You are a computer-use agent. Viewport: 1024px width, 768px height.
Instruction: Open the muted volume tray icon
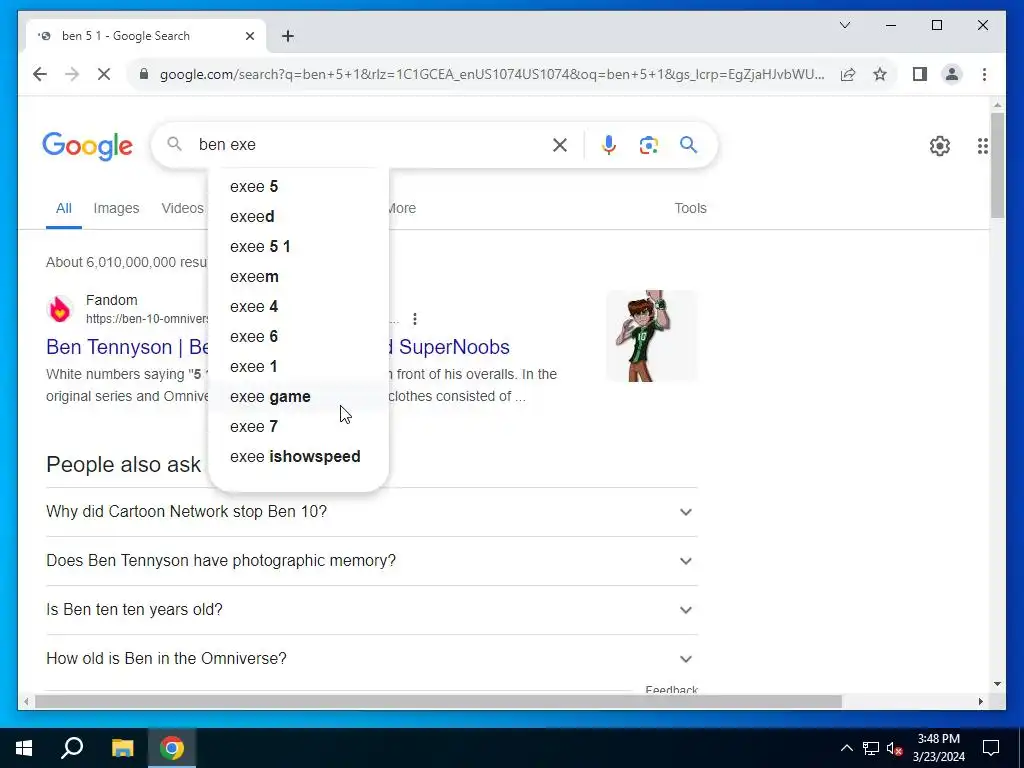tap(895, 748)
